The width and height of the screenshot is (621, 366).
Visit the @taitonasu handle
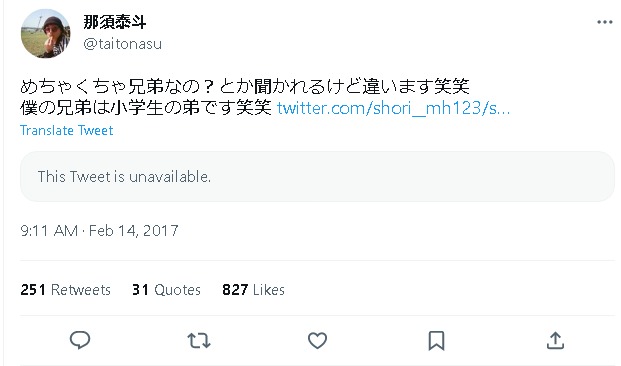[123, 44]
